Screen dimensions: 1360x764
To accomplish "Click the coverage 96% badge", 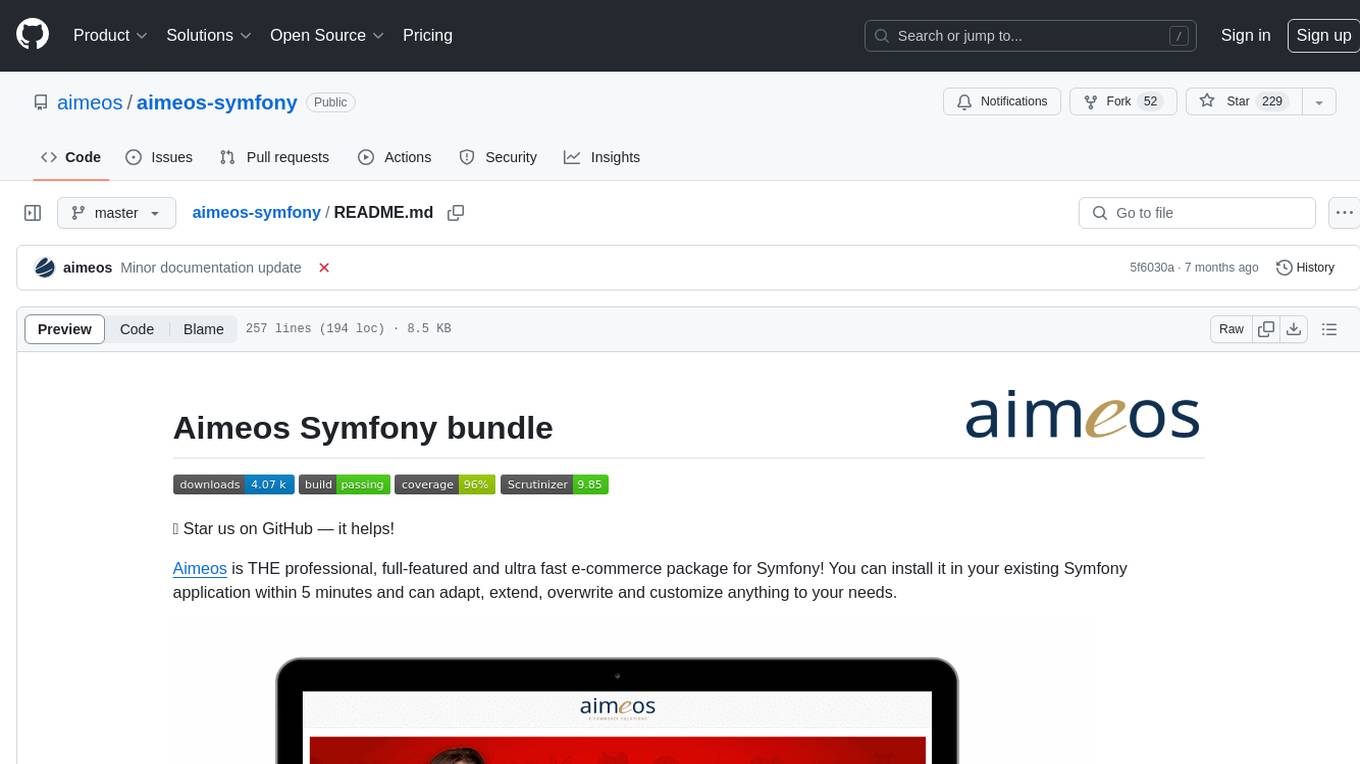I will click(x=445, y=484).
